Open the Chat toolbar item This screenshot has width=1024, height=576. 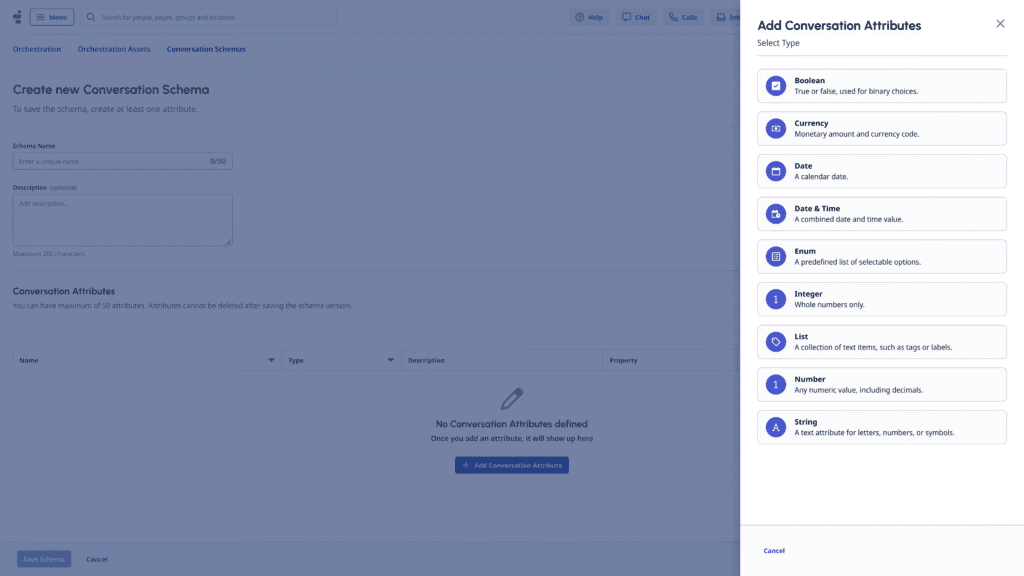point(635,17)
